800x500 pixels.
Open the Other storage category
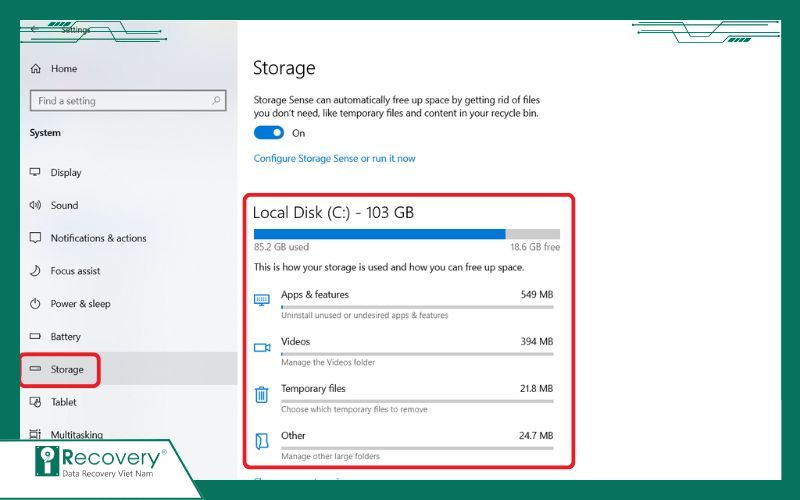(293, 436)
